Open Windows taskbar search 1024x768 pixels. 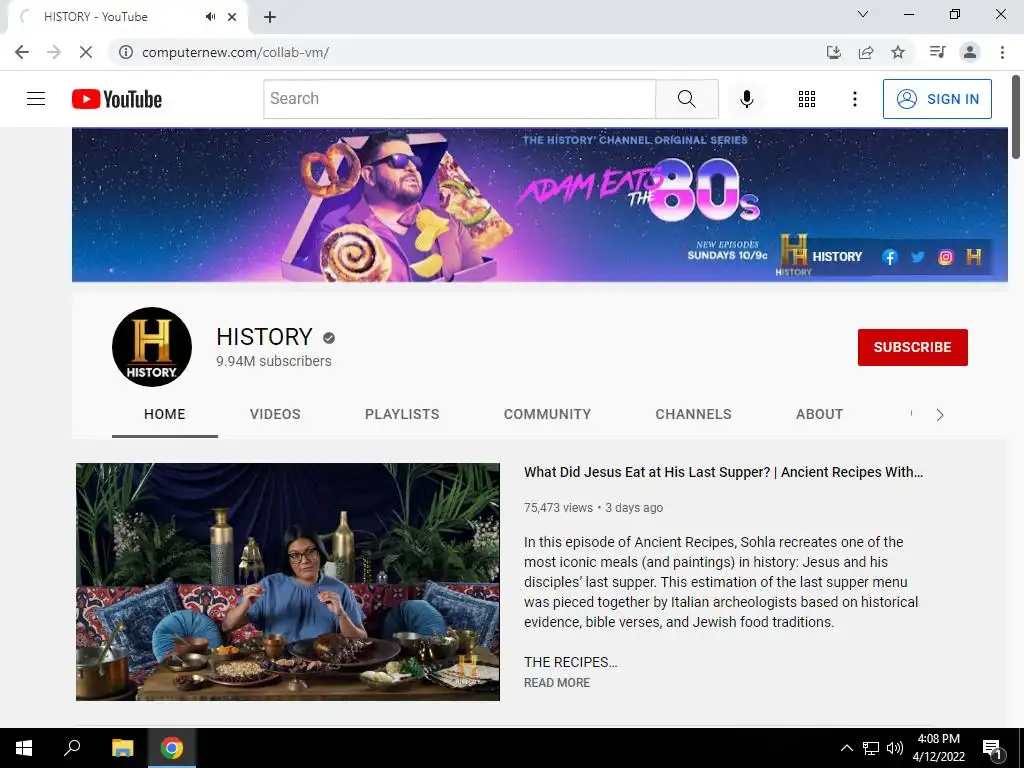[x=72, y=748]
